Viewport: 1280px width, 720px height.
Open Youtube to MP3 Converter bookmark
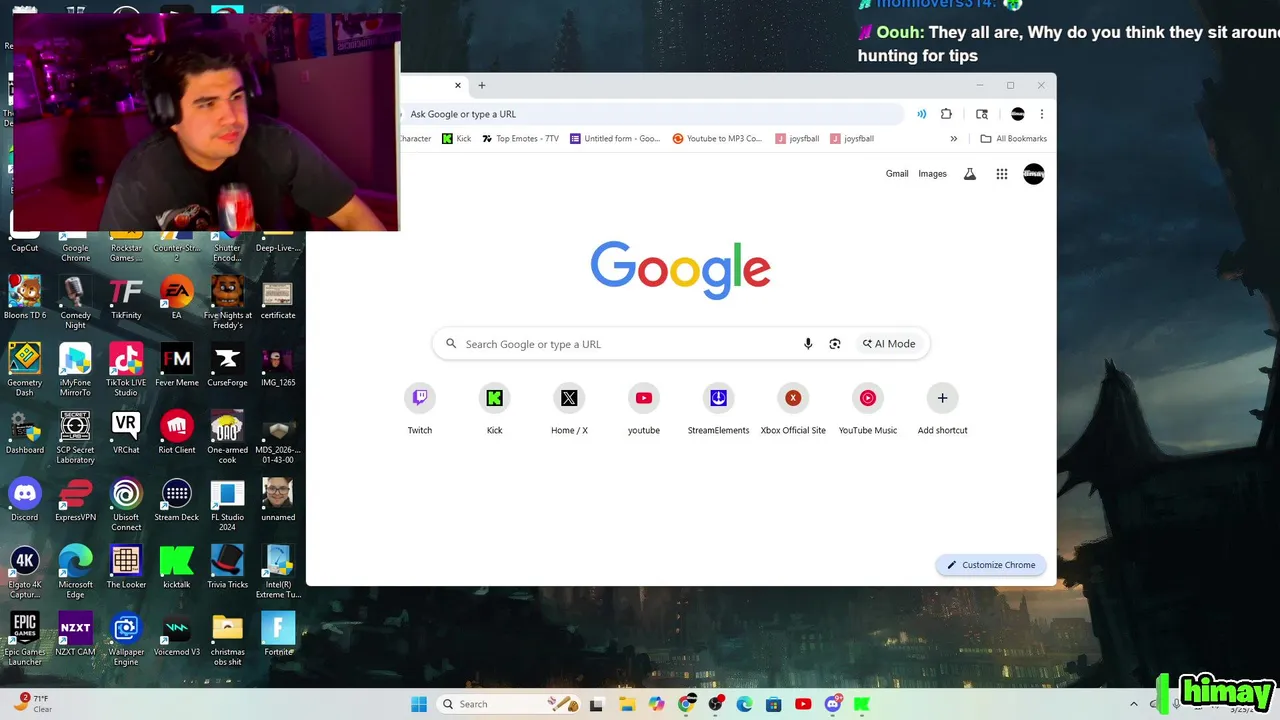coord(717,139)
